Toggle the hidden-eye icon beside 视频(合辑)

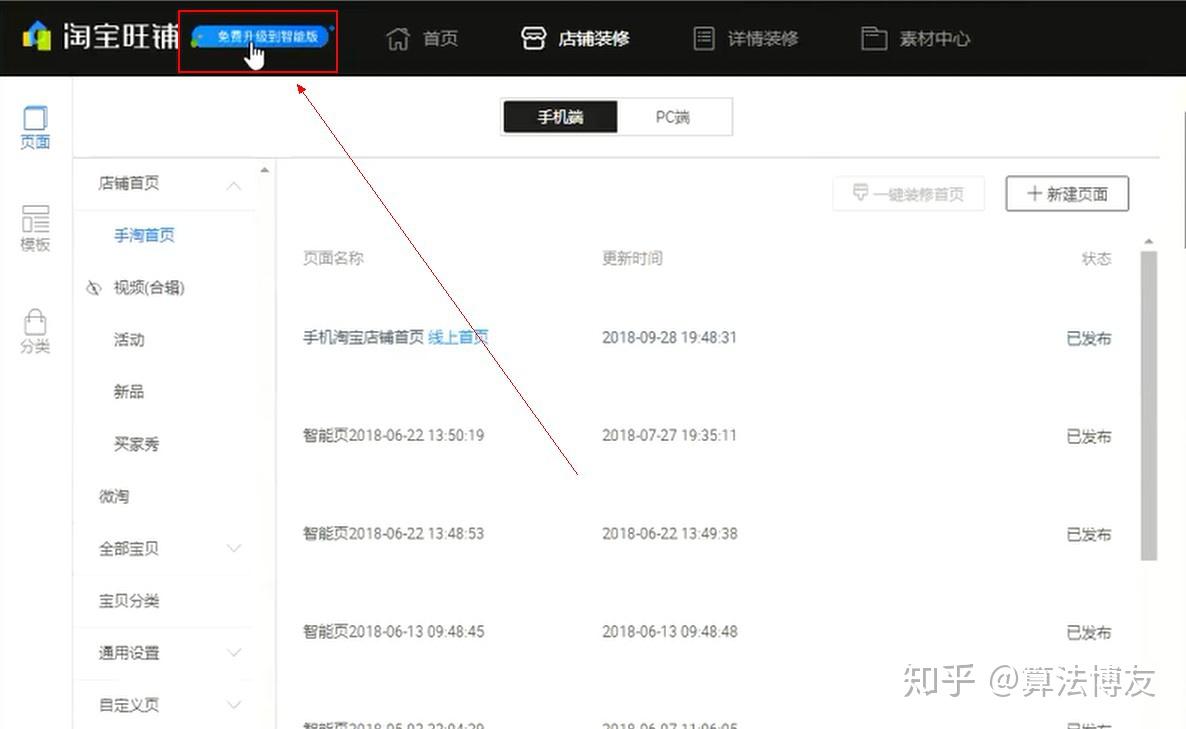tap(94, 288)
